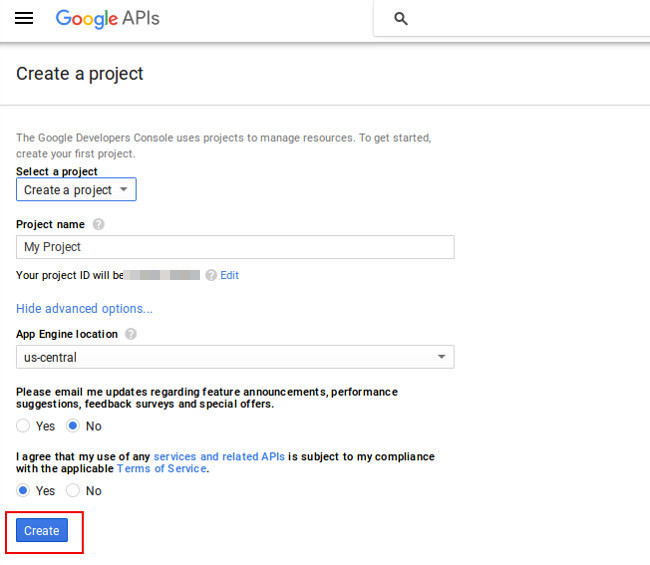Image resolution: width=650 pixels, height=565 pixels.
Task: Open the Terms of Service link
Action: click(x=162, y=468)
